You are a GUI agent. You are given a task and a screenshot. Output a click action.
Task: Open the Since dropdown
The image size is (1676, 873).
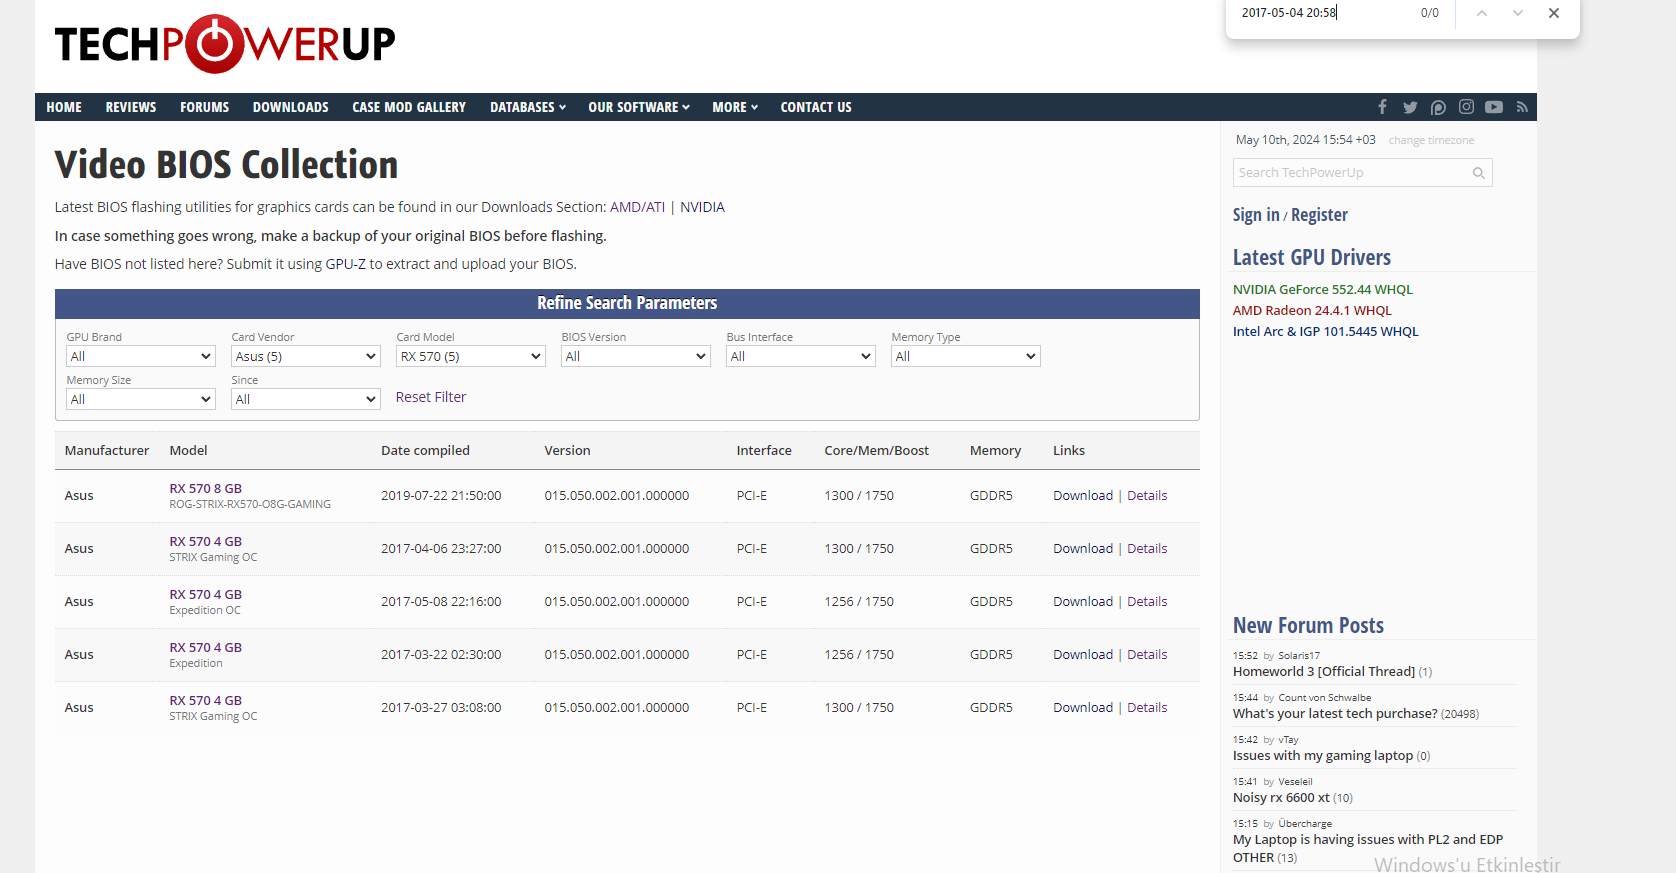(306, 399)
